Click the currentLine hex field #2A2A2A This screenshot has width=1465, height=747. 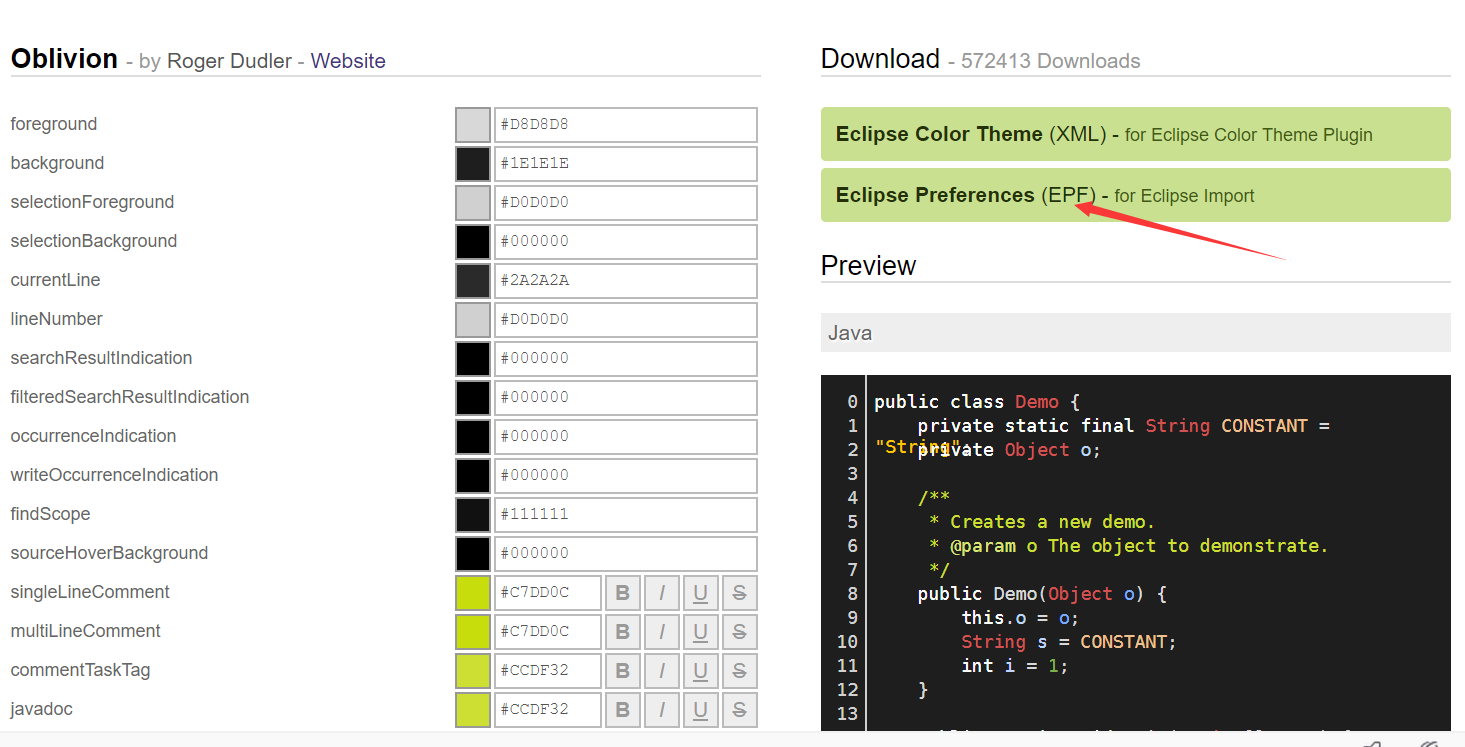point(626,281)
